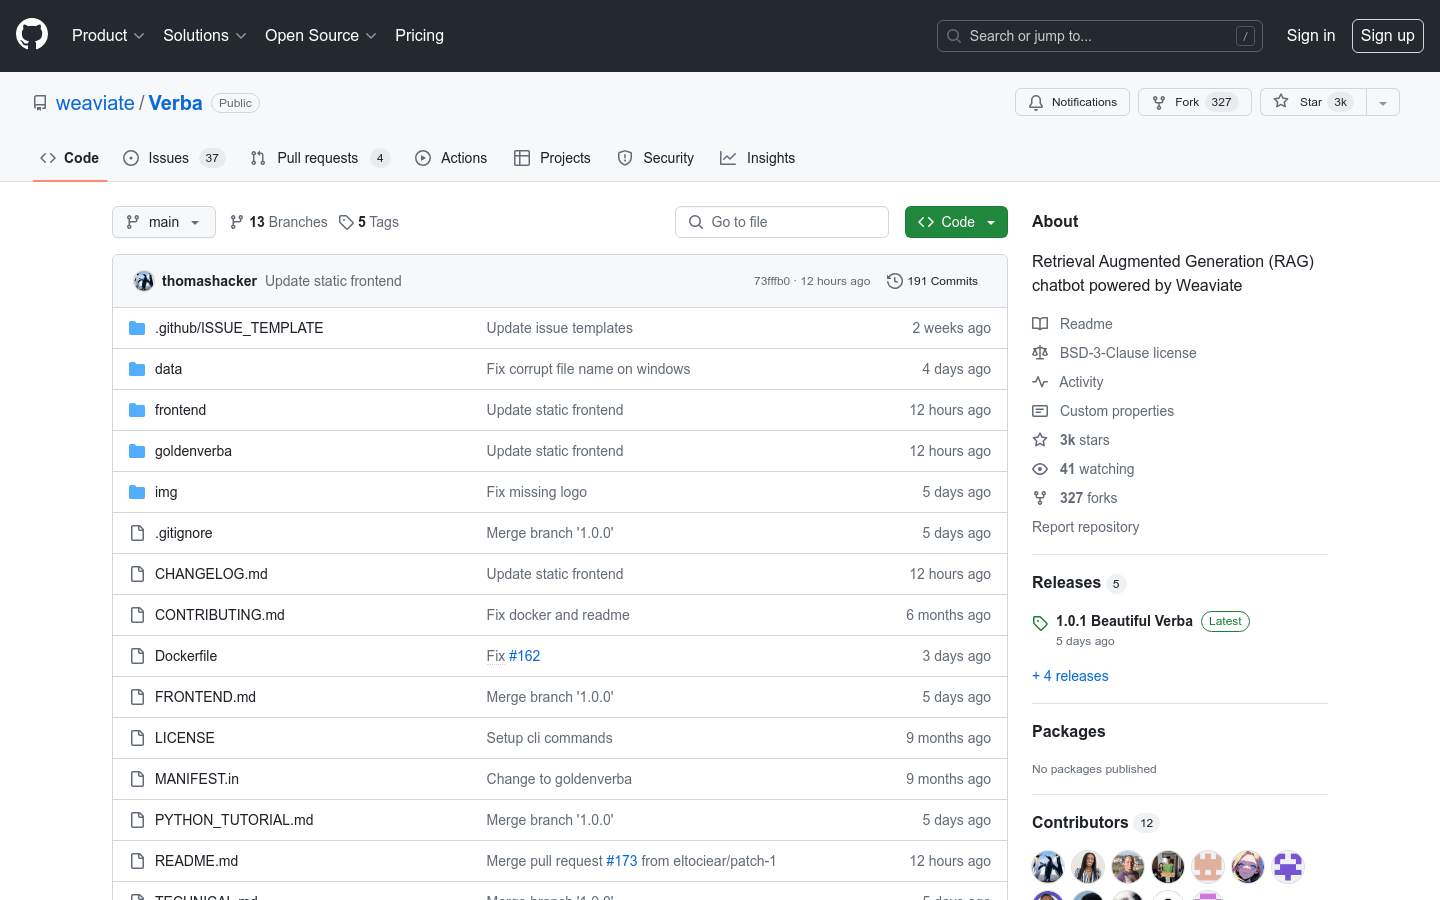
Task: Click the watching eye icon
Action: pyautogui.click(x=1040, y=469)
